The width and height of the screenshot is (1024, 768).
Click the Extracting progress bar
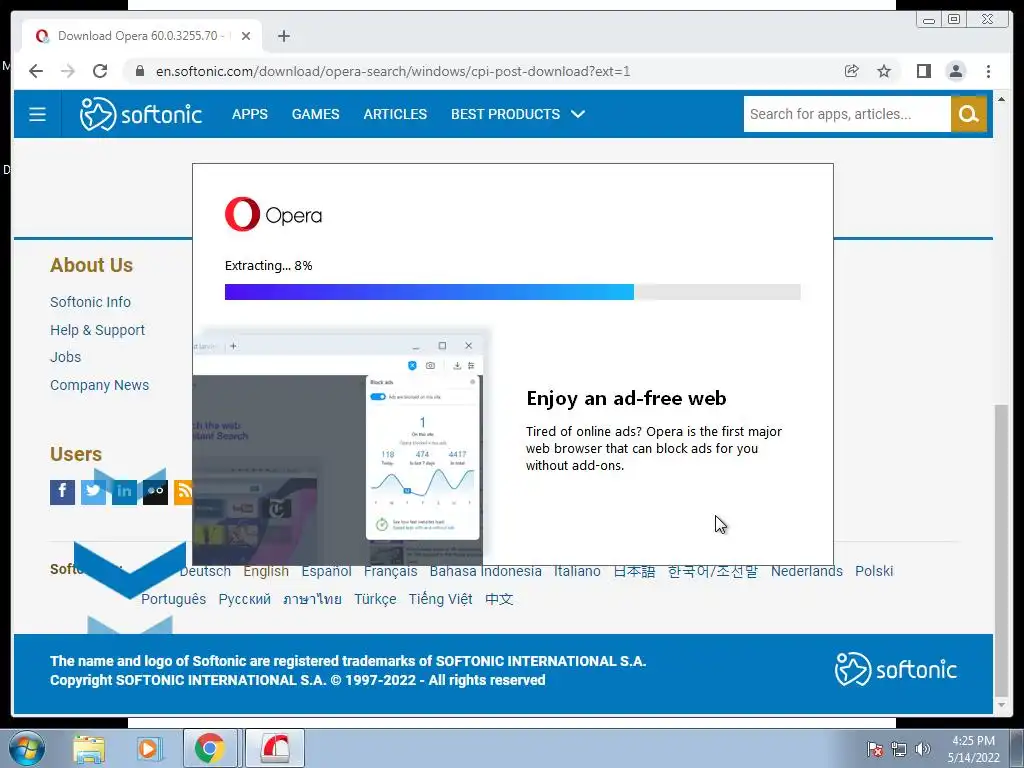pos(513,292)
